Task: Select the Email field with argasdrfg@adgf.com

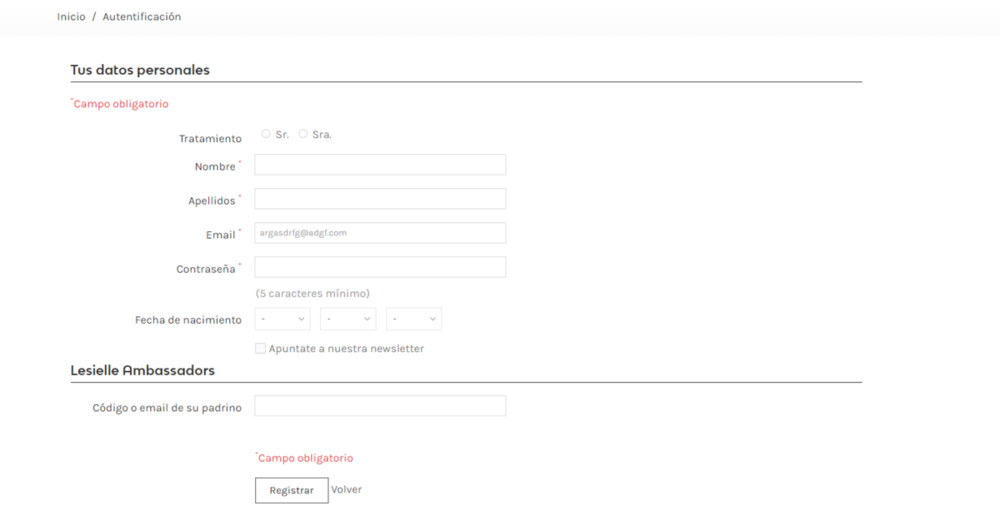Action: click(380, 233)
